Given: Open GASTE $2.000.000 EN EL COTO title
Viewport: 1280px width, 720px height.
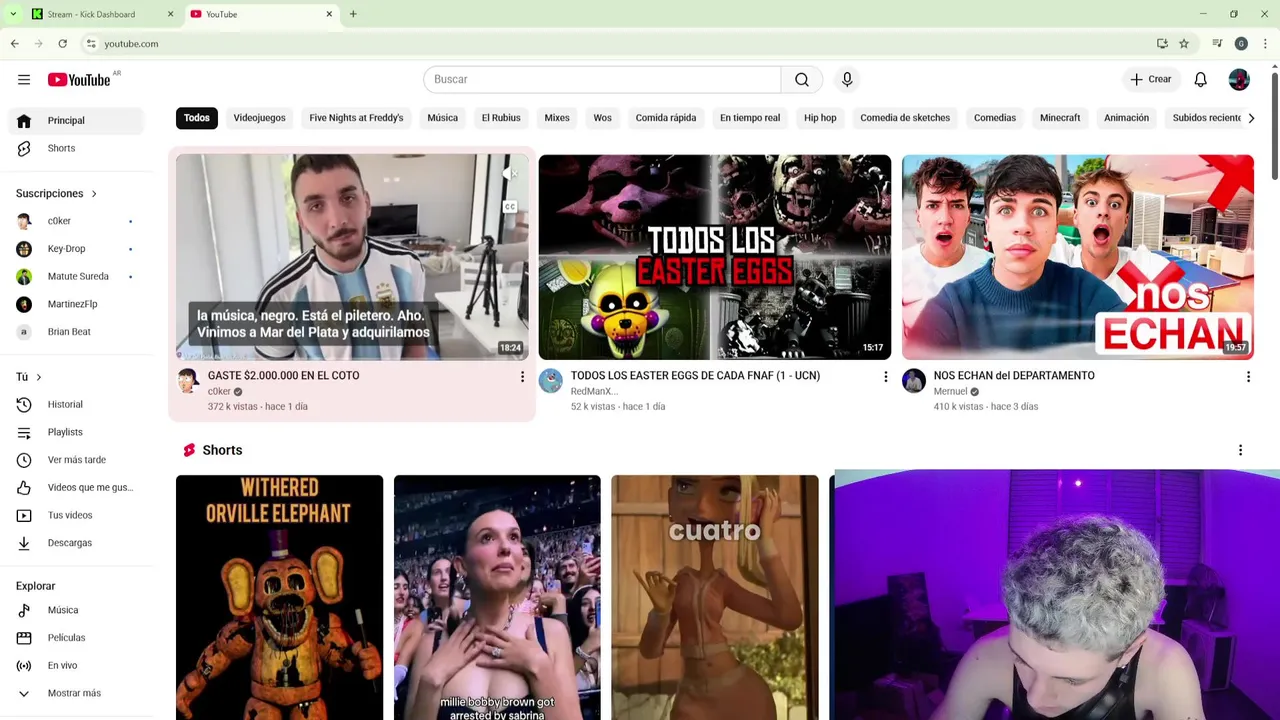Looking at the screenshot, I should [x=284, y=376].
